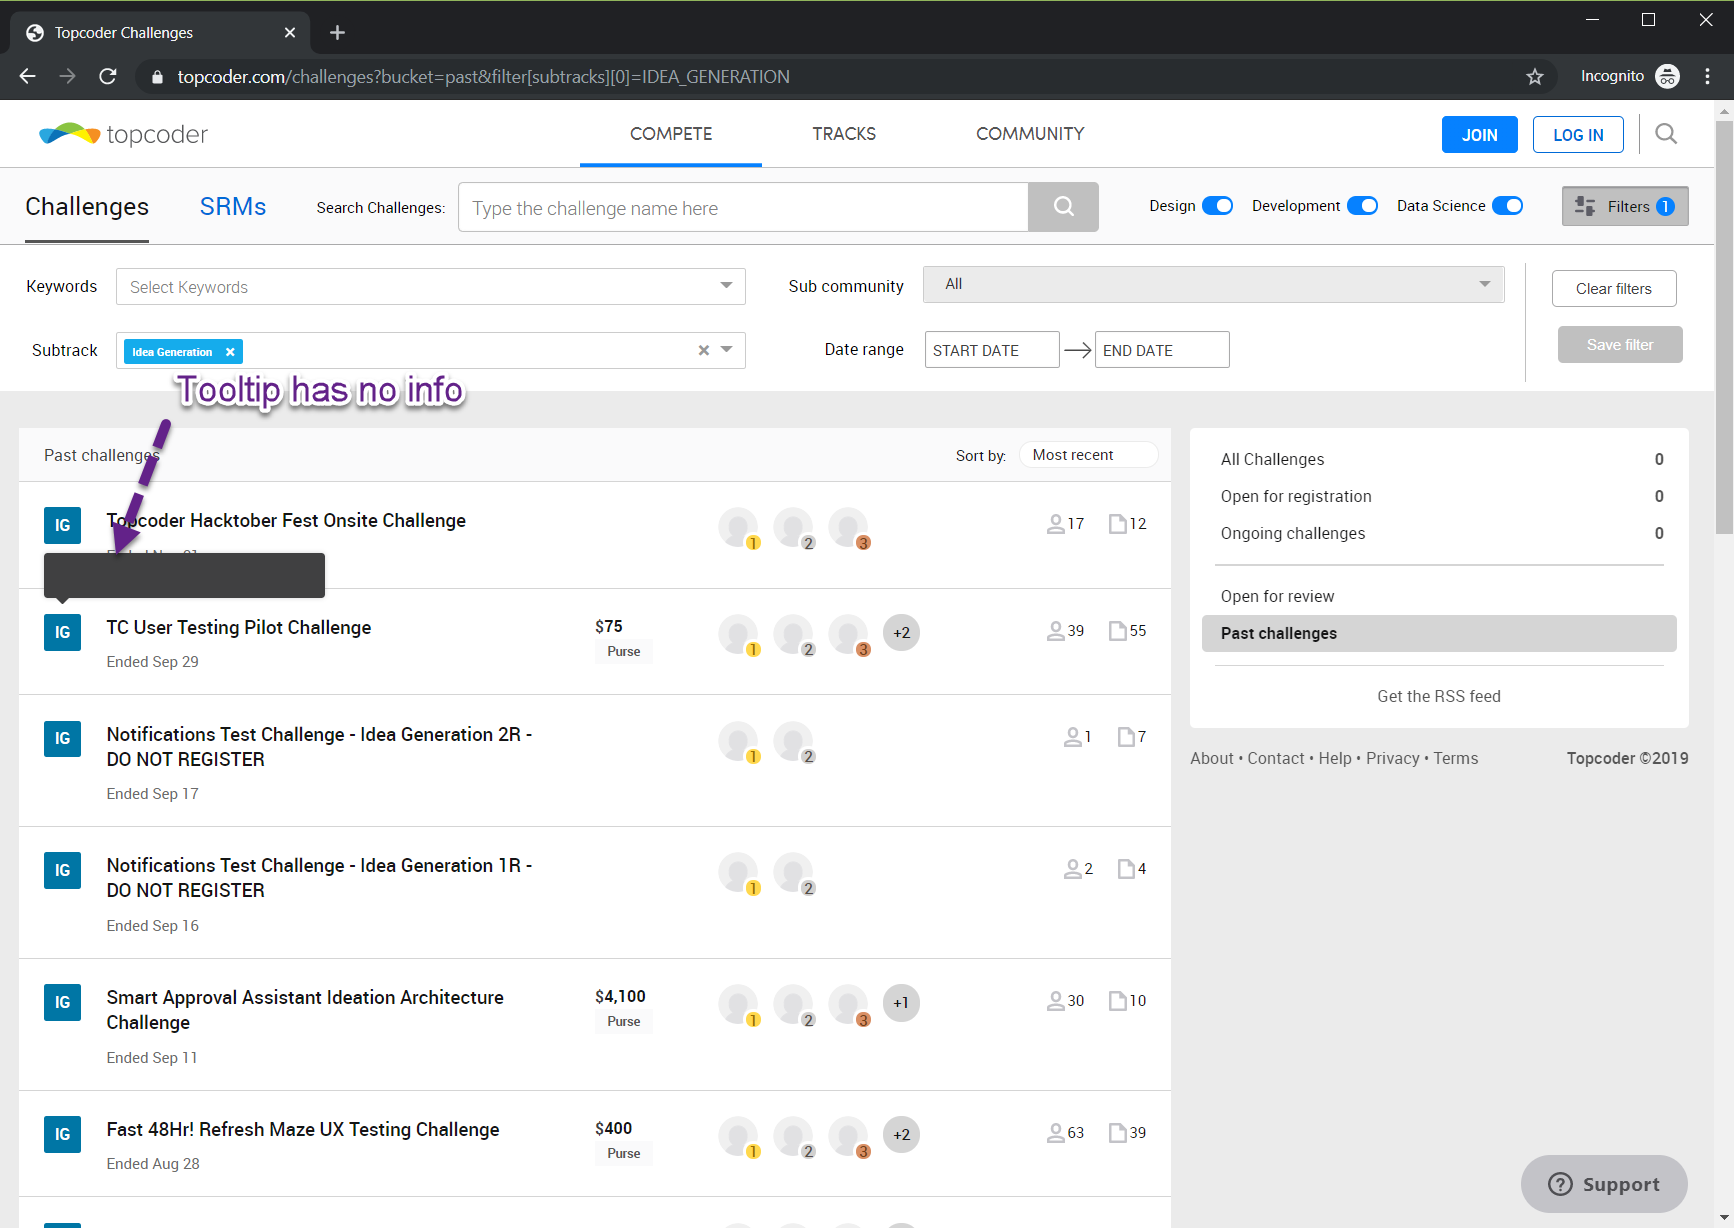Open the site search magnifier in header
The height and width of the screenshot is (1228, 1734).
point(1666,134)
